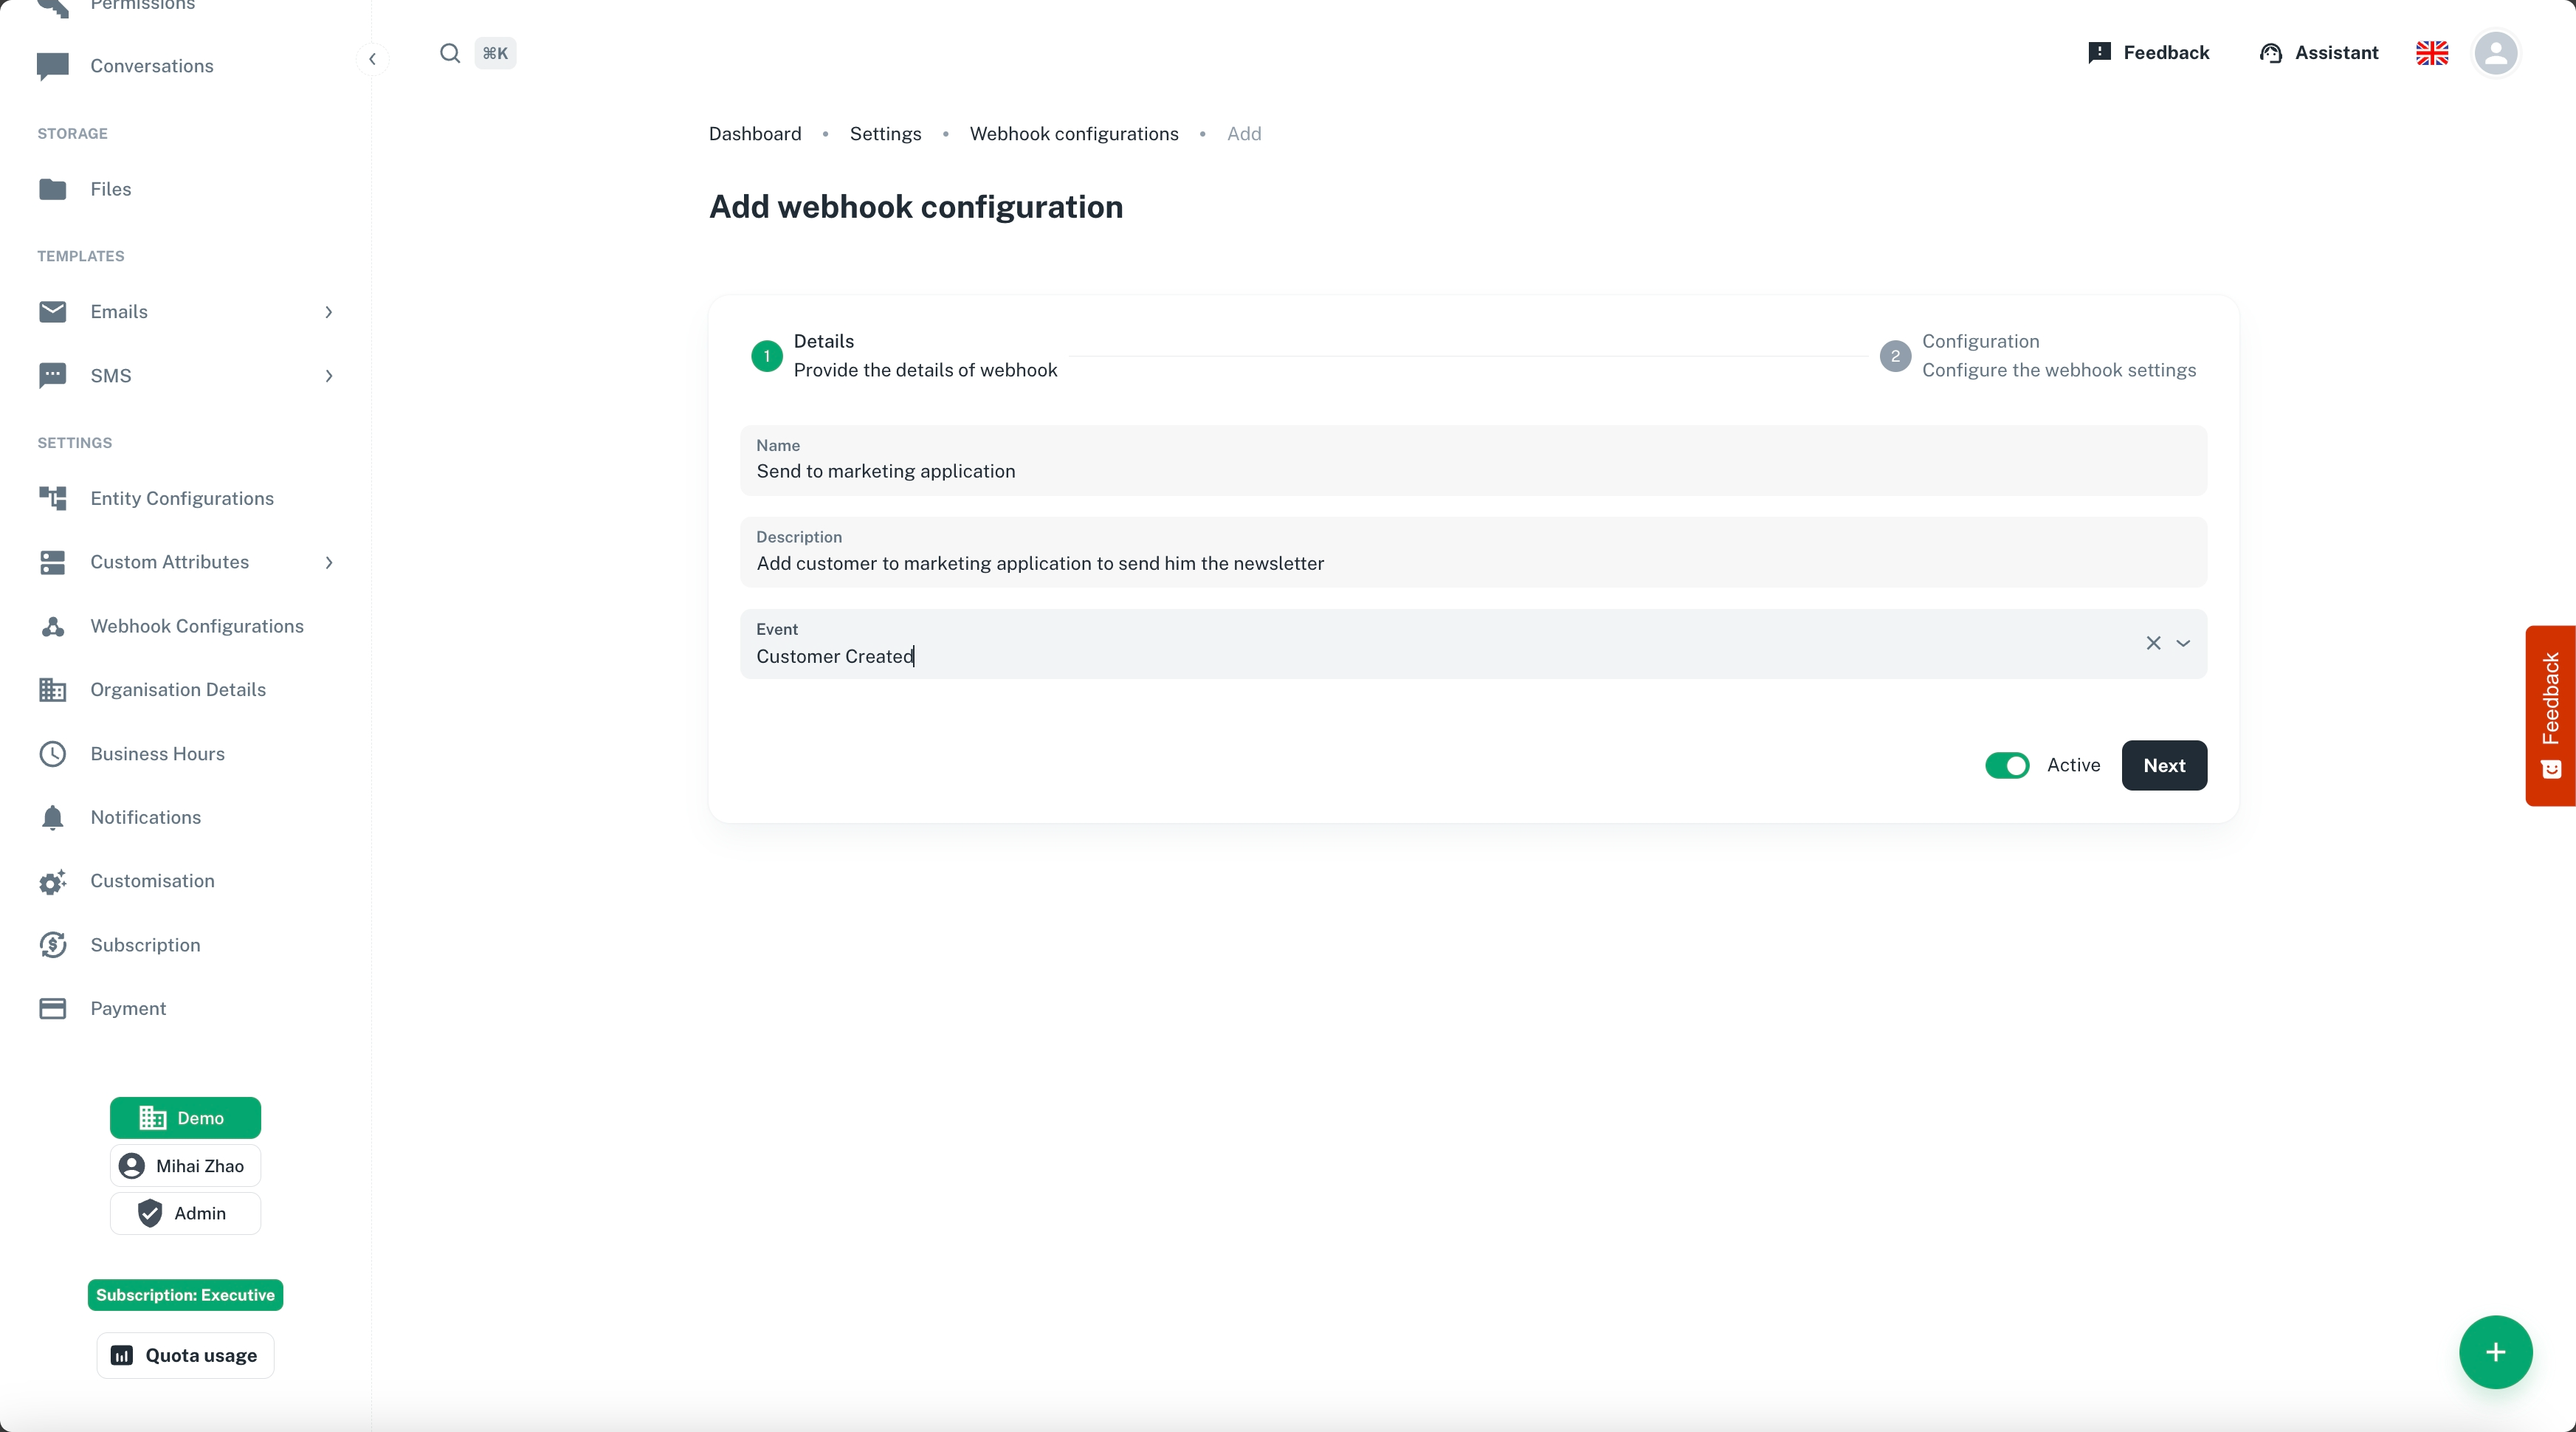
Task: Expand the Custom Attributes submenu
Action: pyautogui.click(x=328, y=562)
